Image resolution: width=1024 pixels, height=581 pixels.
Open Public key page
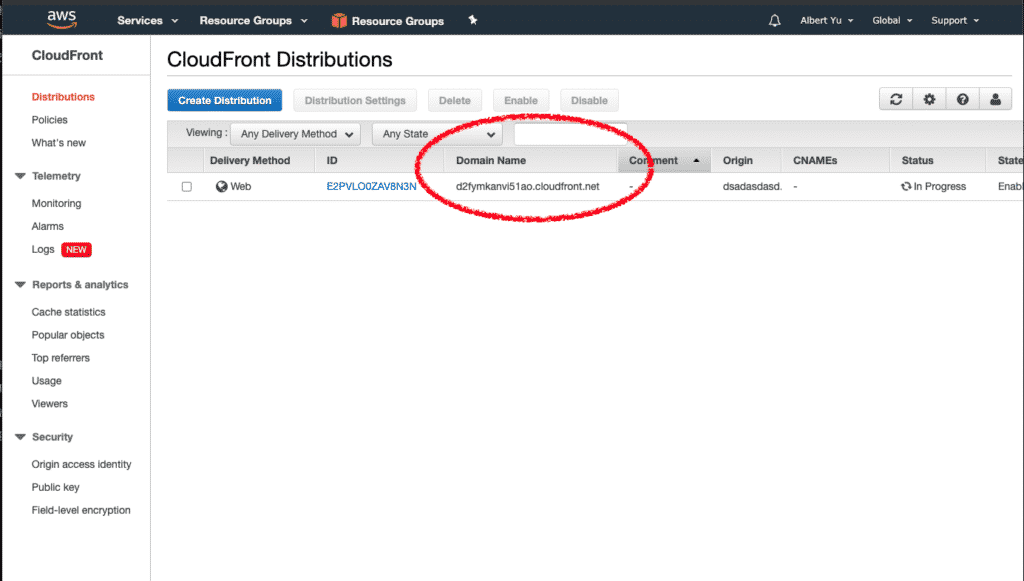pos(56,487)
